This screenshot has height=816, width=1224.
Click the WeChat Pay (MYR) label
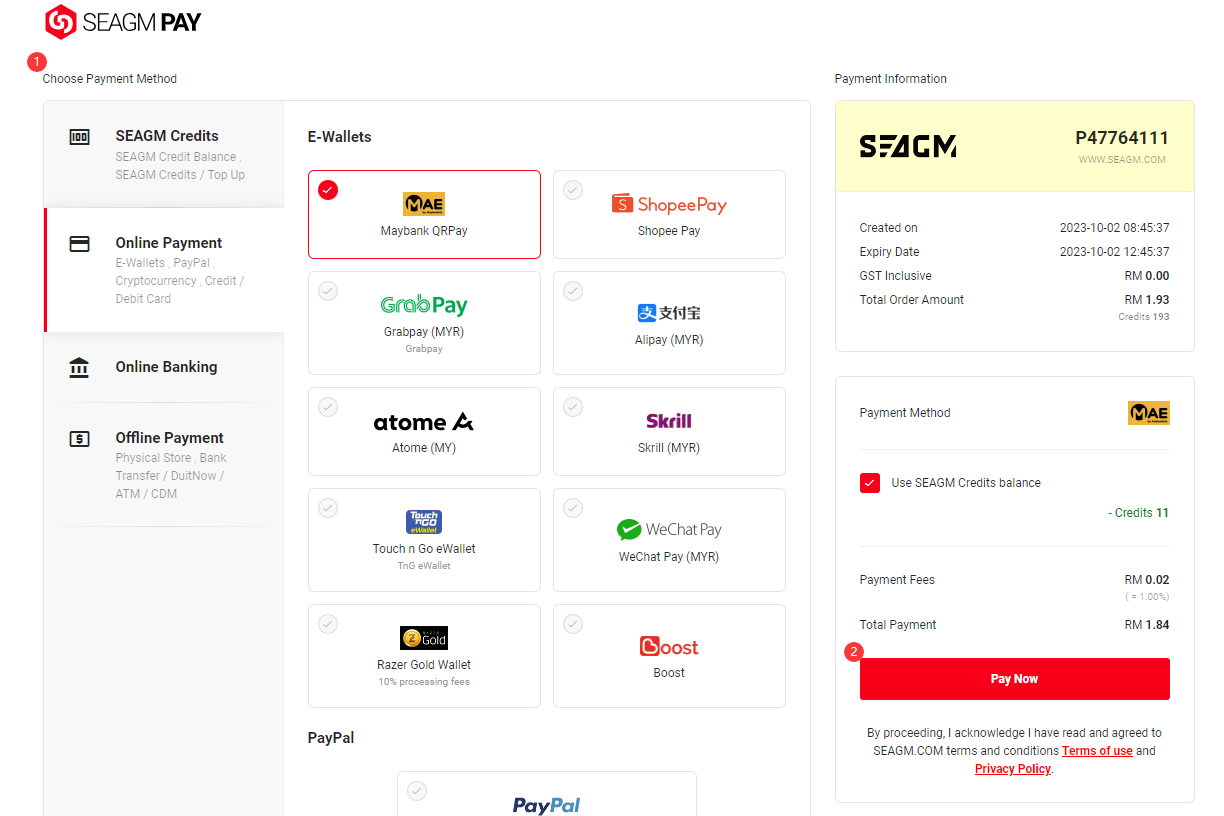[x=669, y=557]
